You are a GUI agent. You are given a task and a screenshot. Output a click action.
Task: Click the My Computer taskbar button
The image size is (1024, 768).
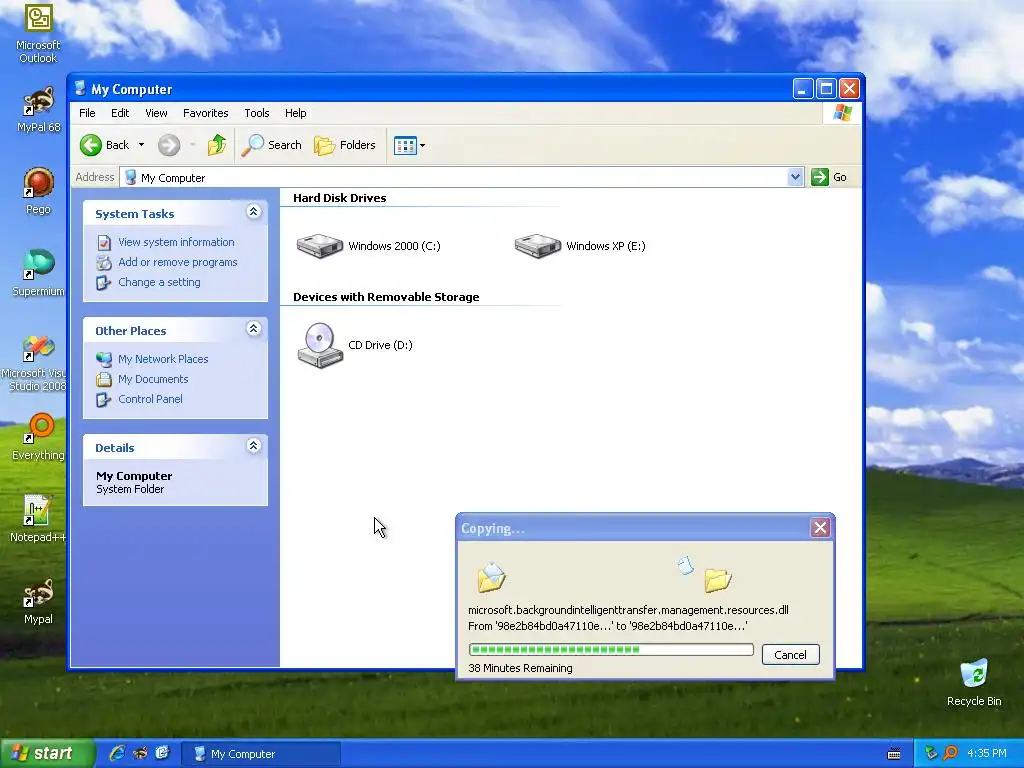[260, 754]
